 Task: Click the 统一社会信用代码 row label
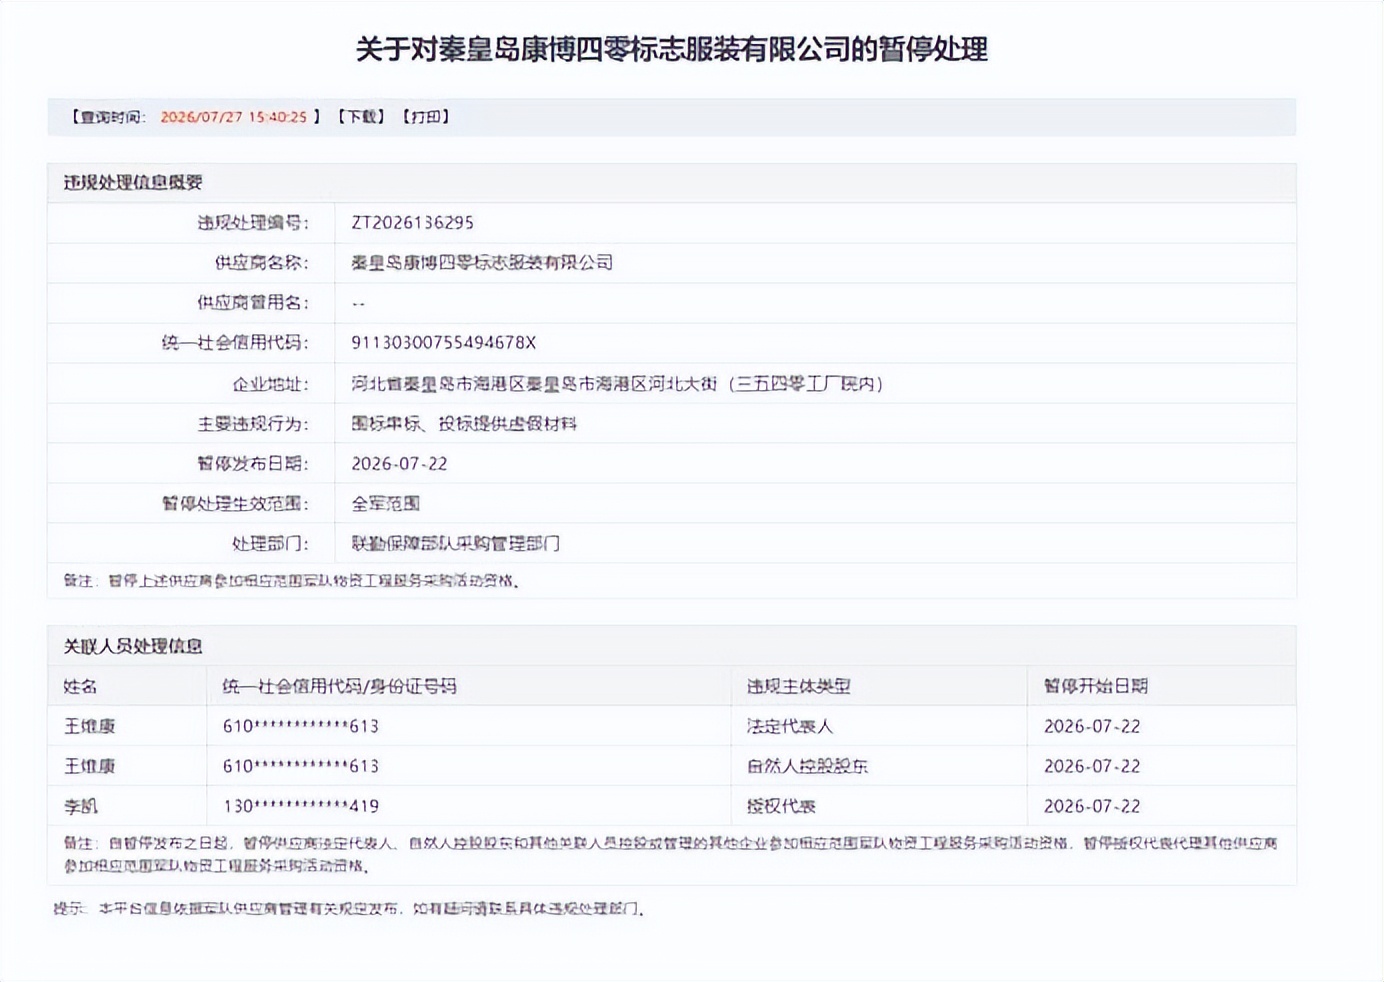[236, 343]
